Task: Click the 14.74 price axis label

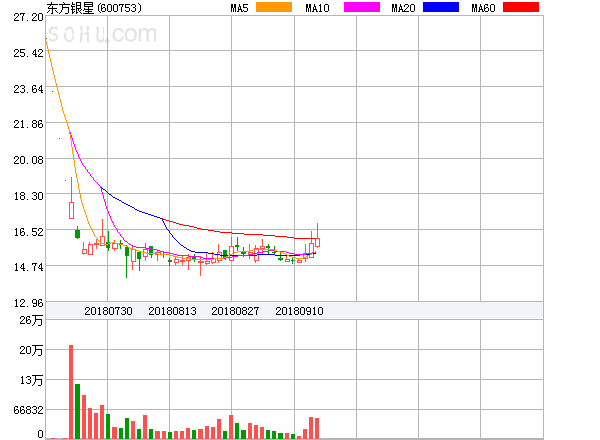Action: pos(28,267)
